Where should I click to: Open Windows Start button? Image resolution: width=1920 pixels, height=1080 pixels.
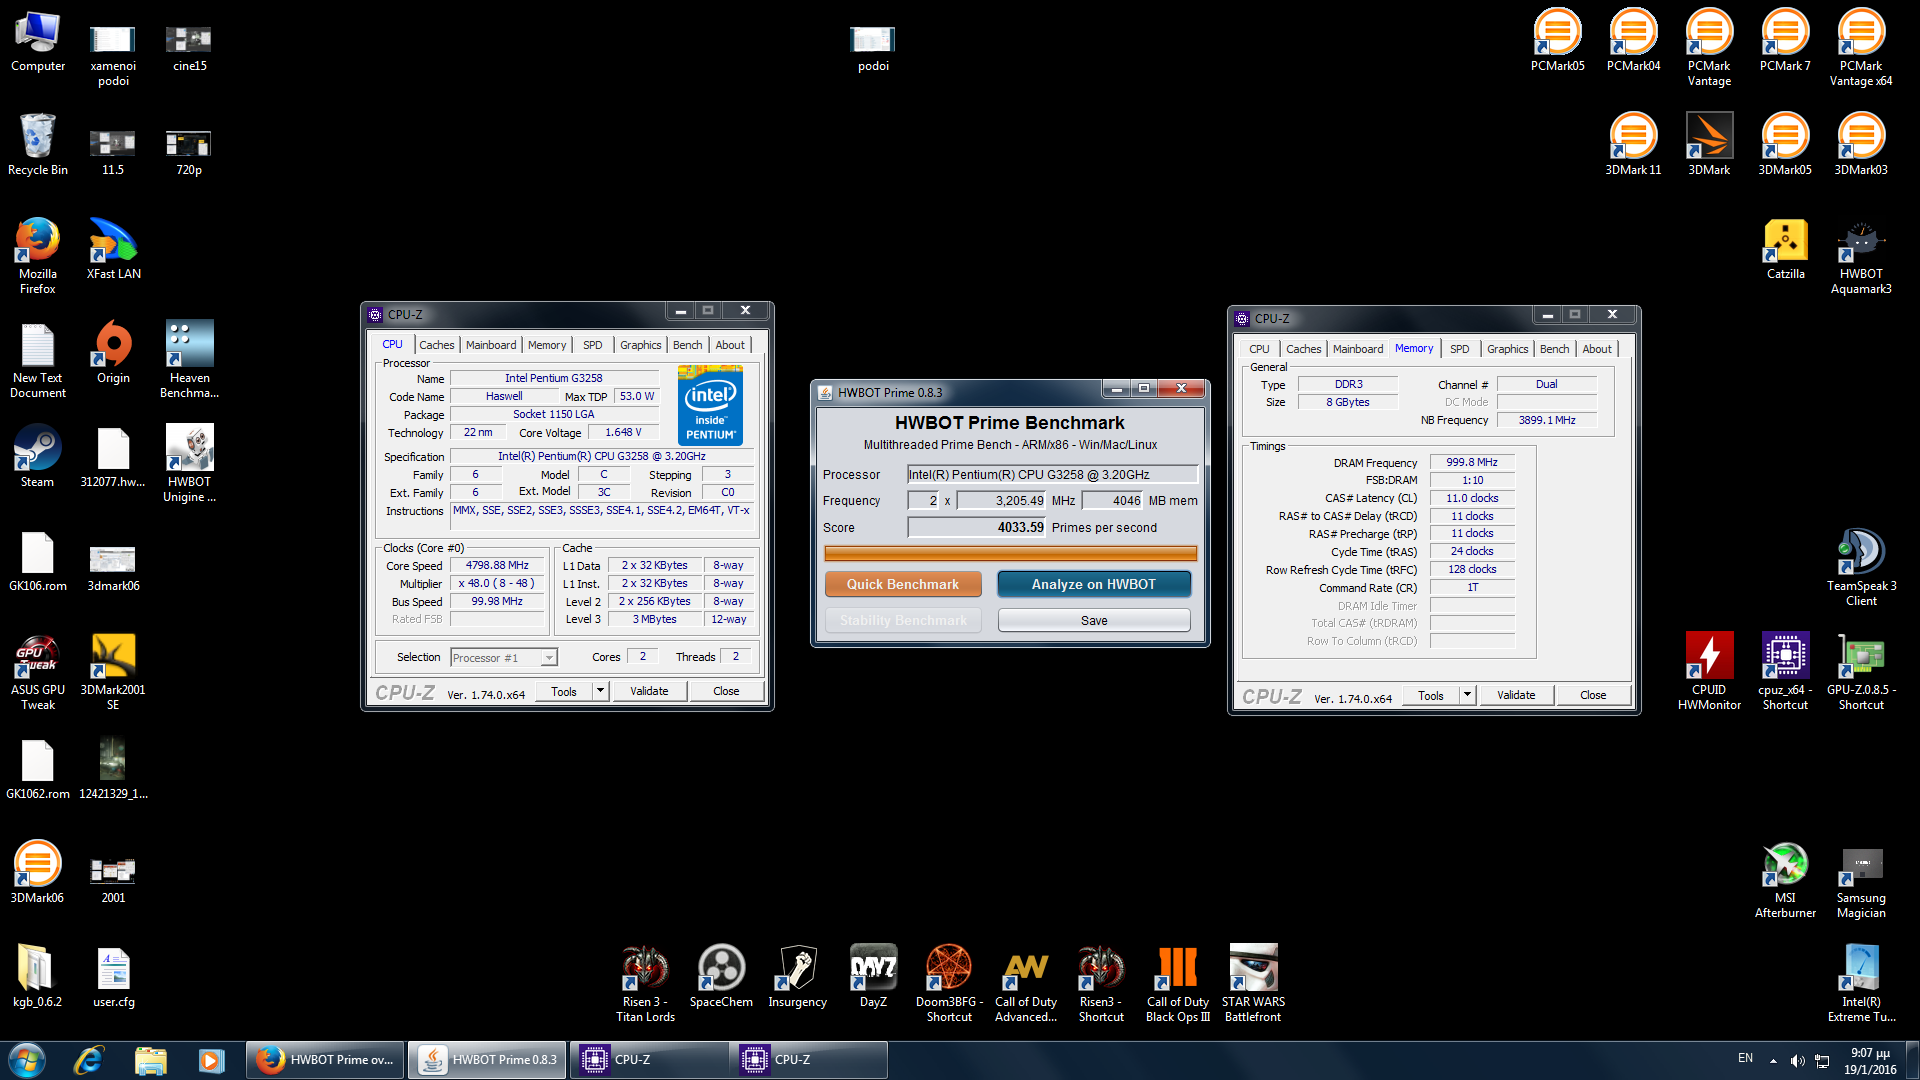27,1060
